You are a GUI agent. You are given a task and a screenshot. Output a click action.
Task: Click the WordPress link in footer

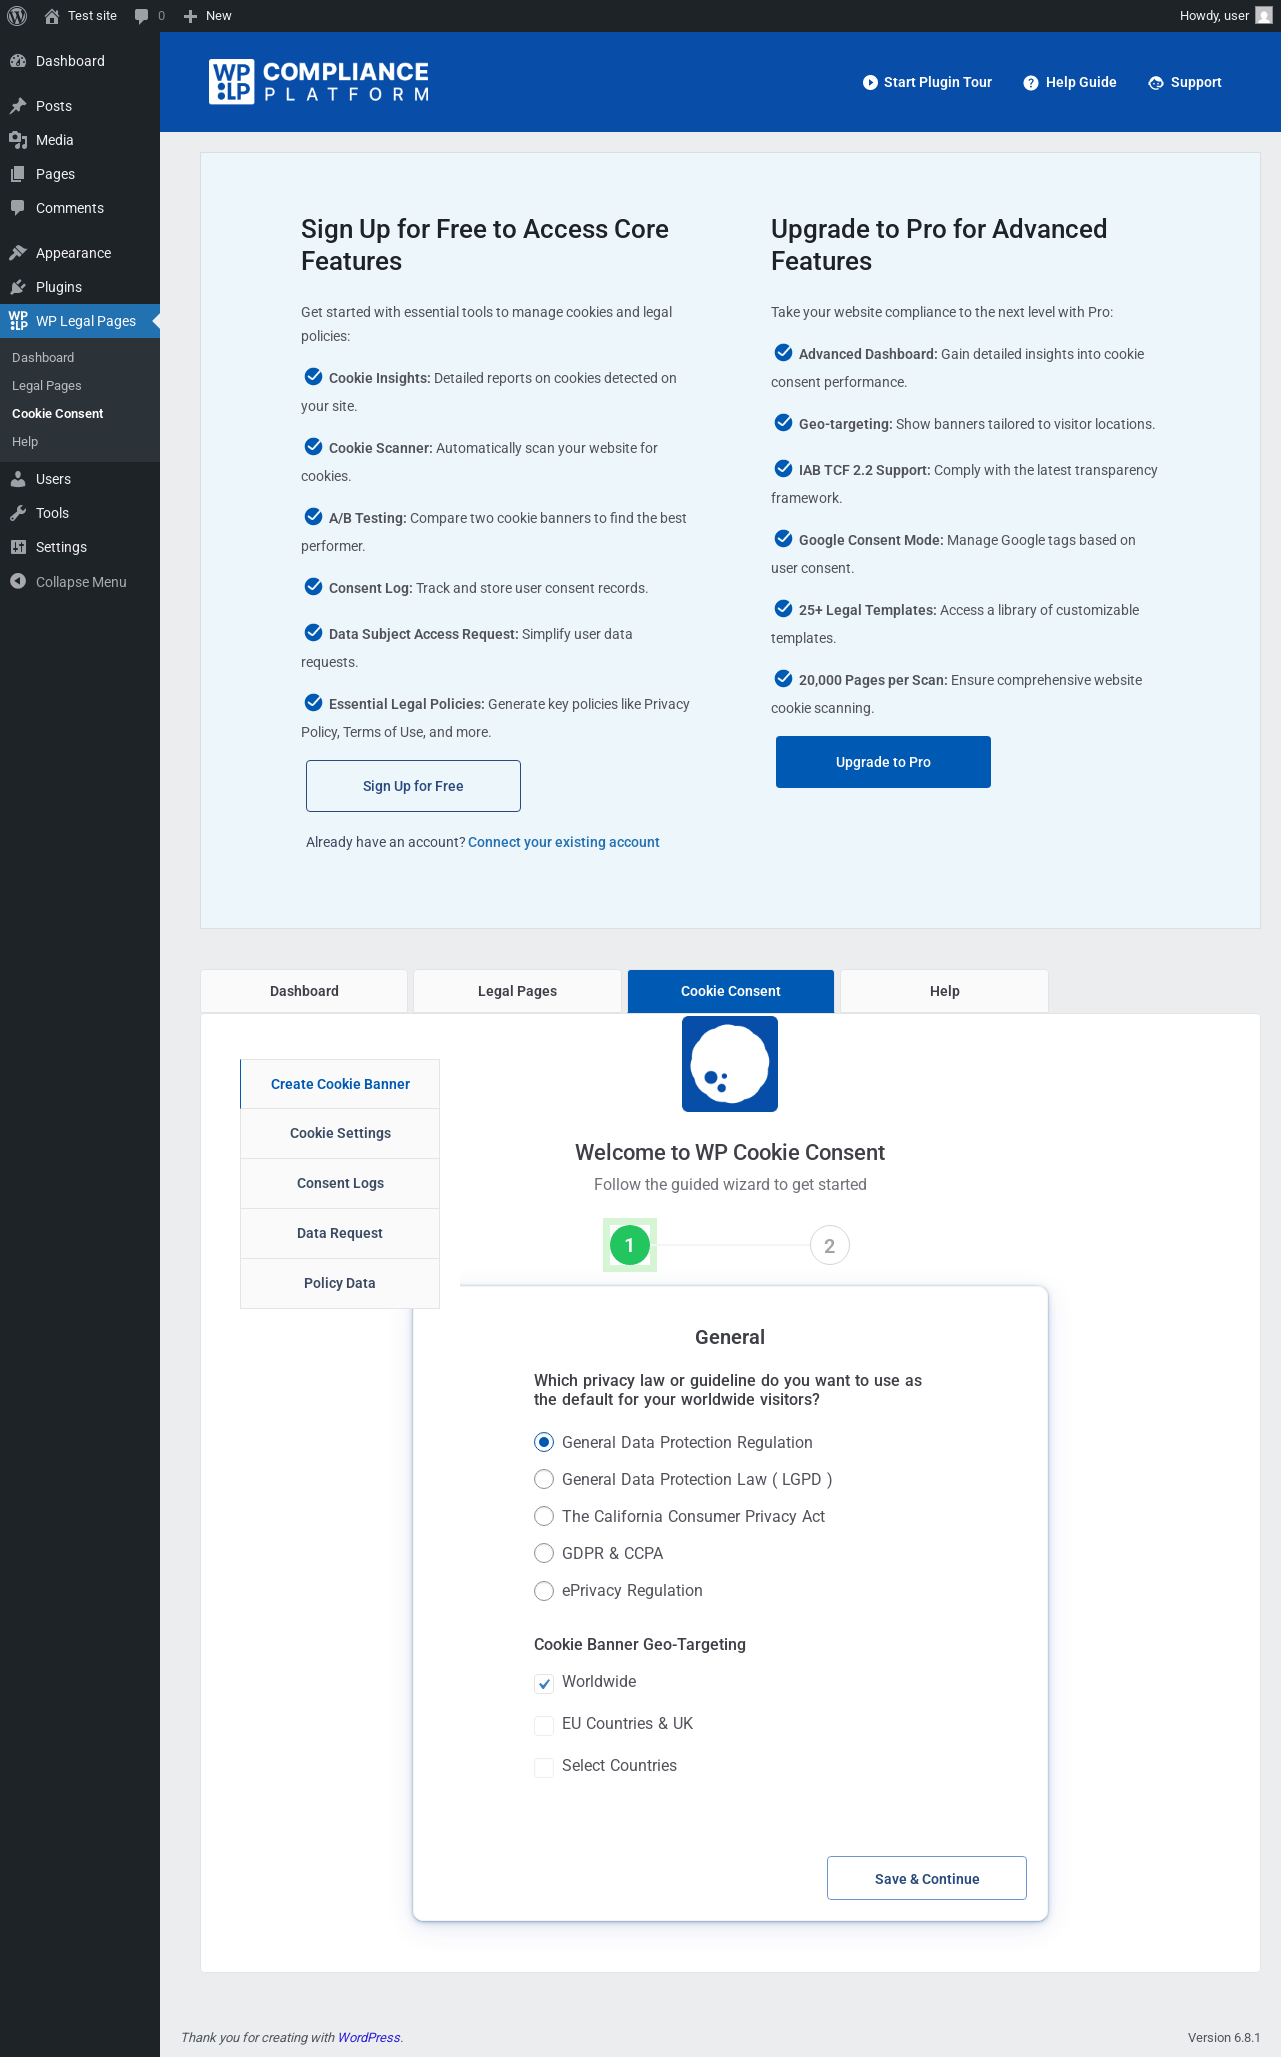(369, 2037)
